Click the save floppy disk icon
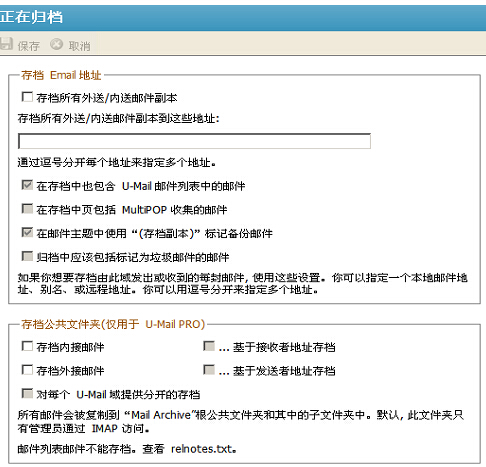 pyautogui.click(x=6, y=44)
